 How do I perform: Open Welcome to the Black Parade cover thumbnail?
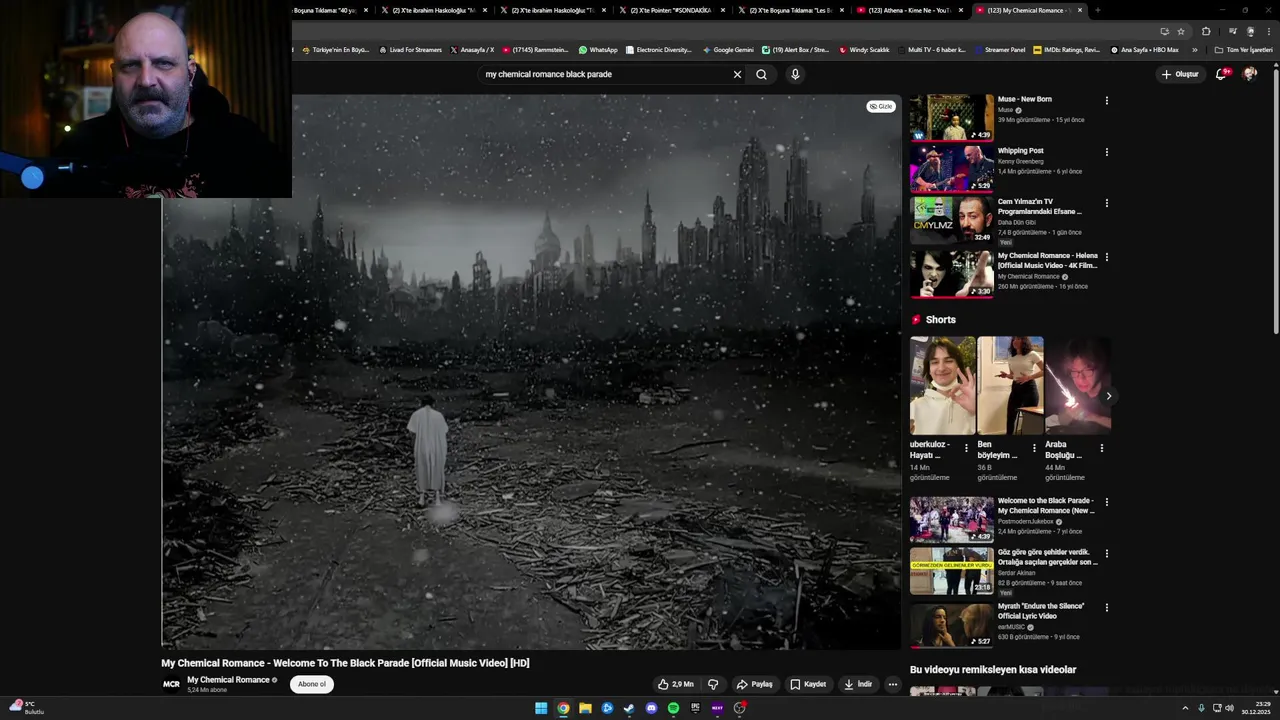(x=952, y=519)
